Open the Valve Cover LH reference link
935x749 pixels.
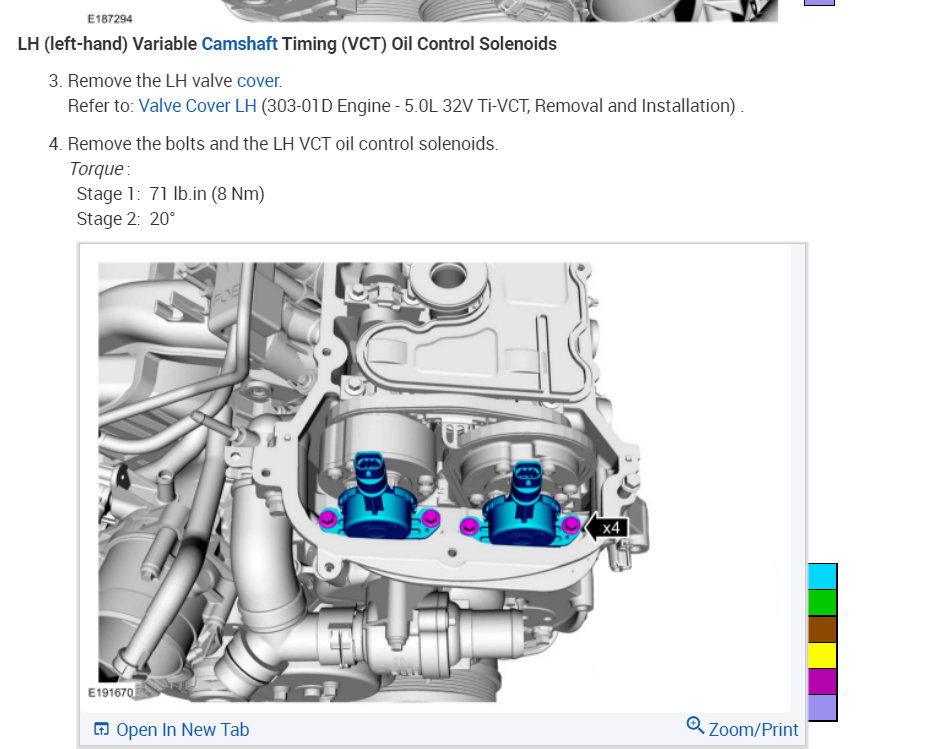(x=197, y=105)
